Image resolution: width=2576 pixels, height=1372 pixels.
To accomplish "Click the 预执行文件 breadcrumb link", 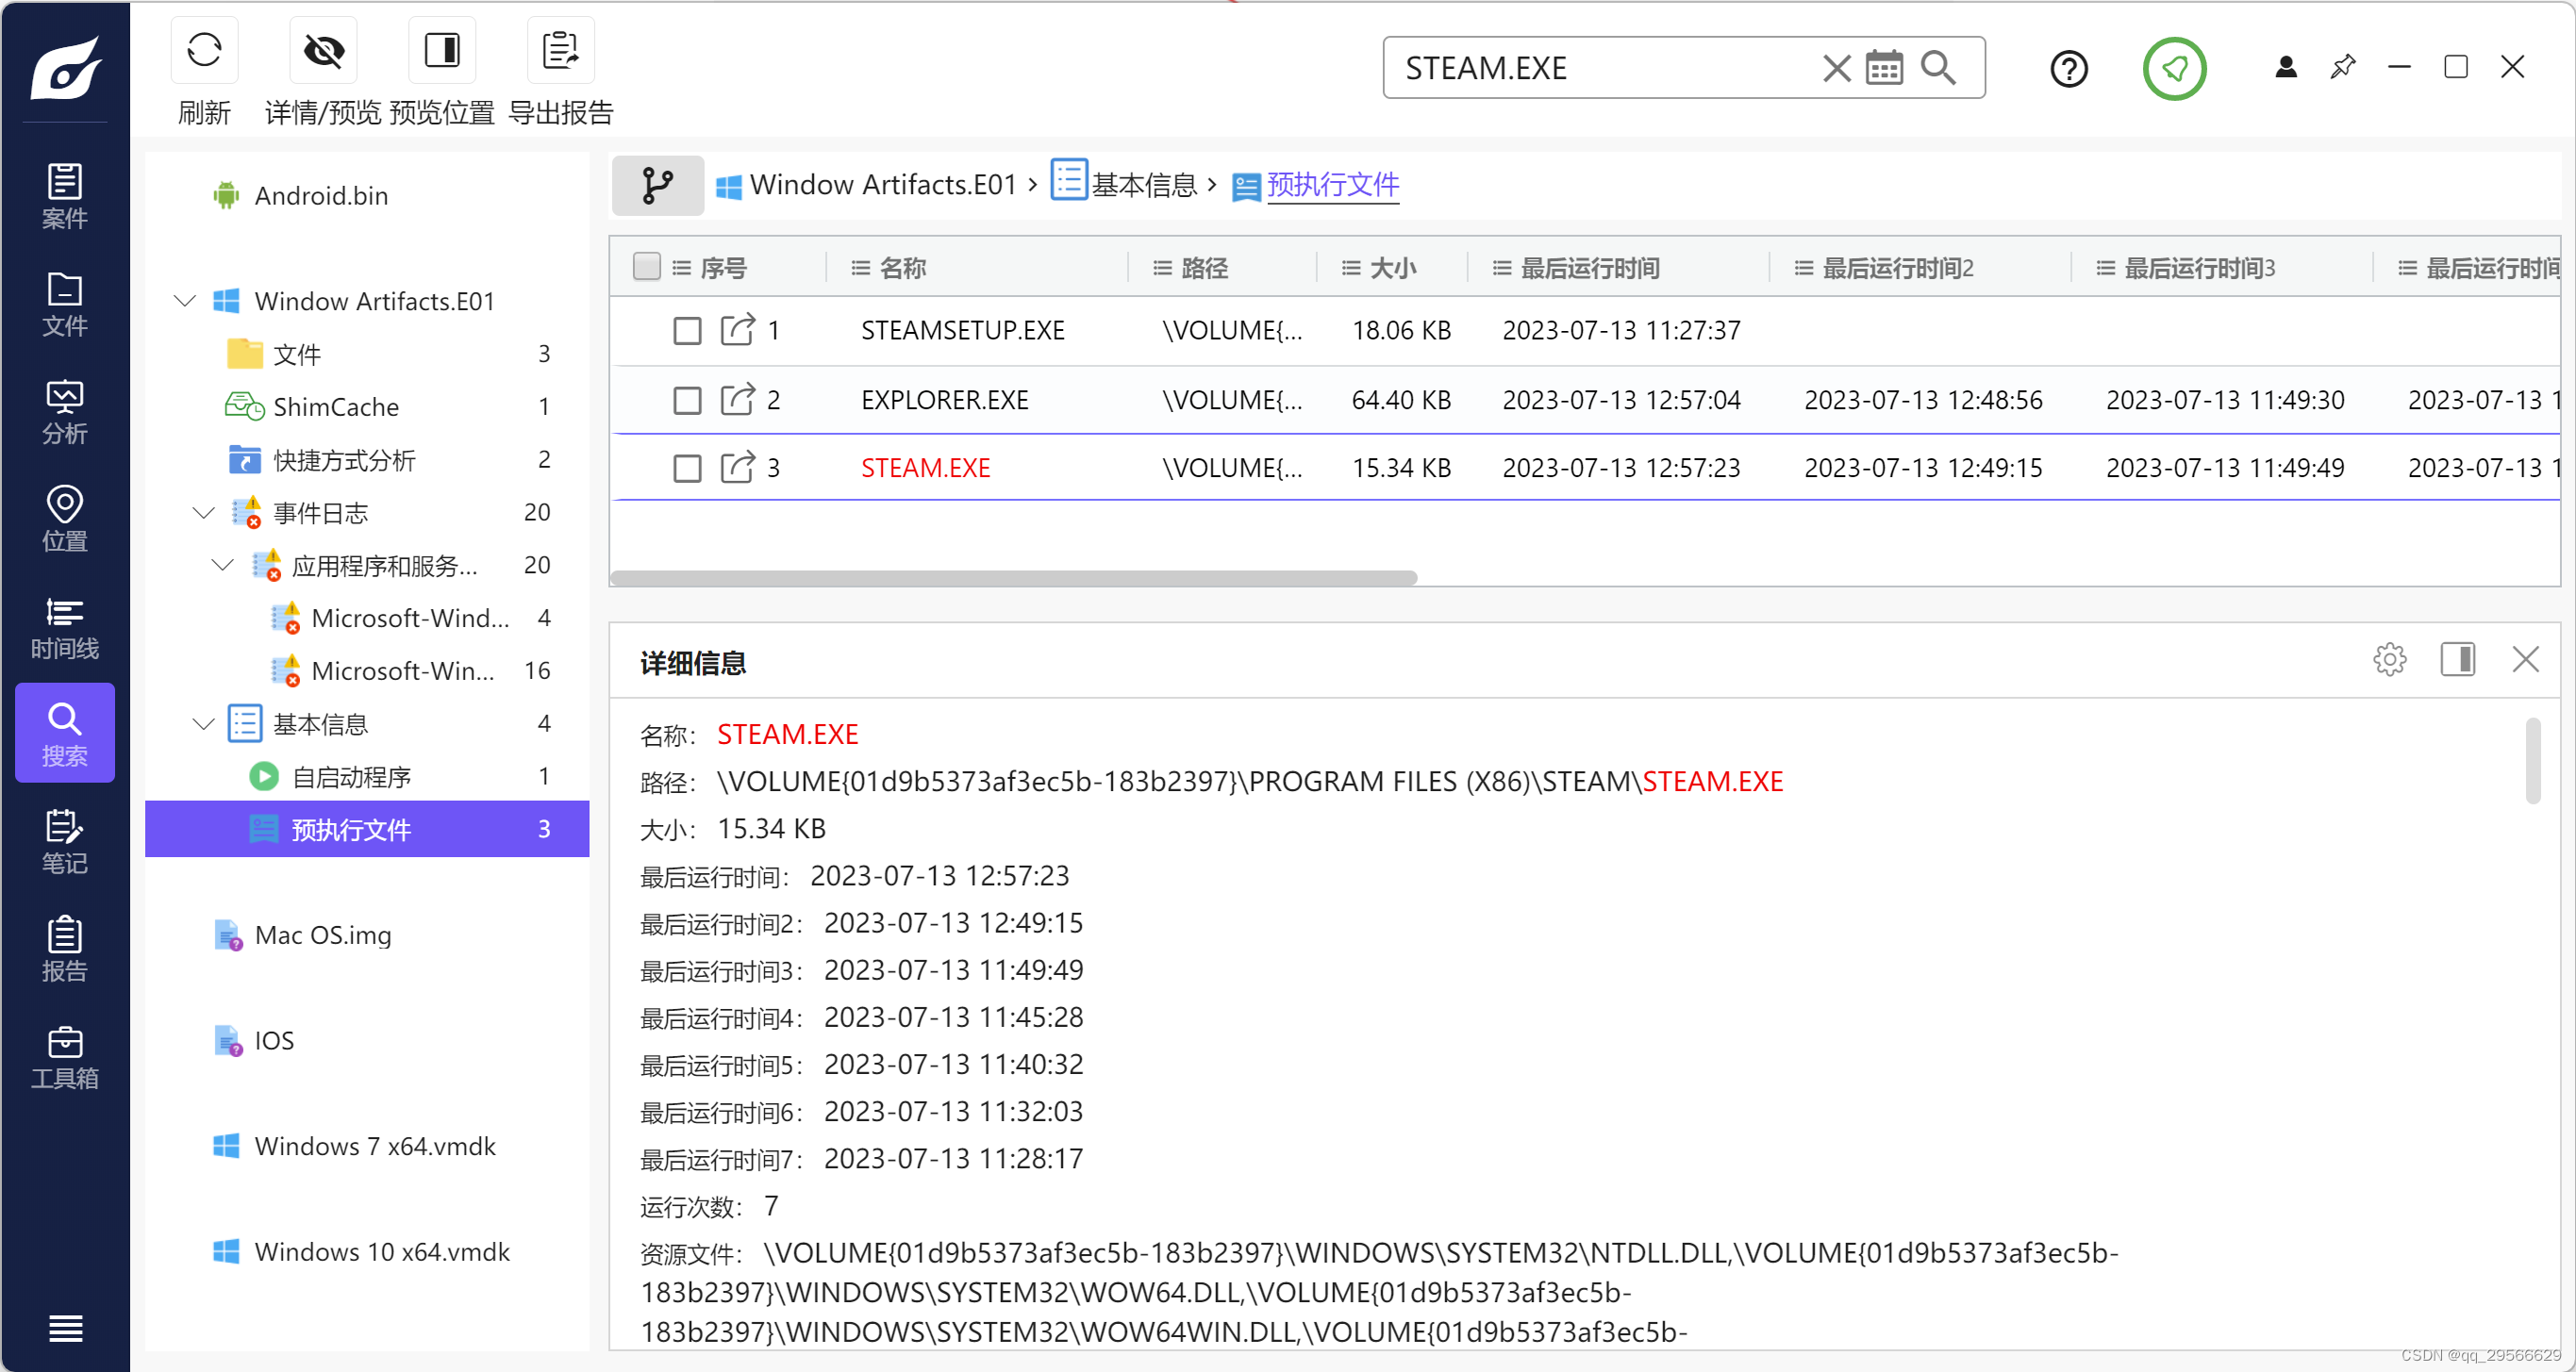I will pyautogui.click(x=1332, y=185).
